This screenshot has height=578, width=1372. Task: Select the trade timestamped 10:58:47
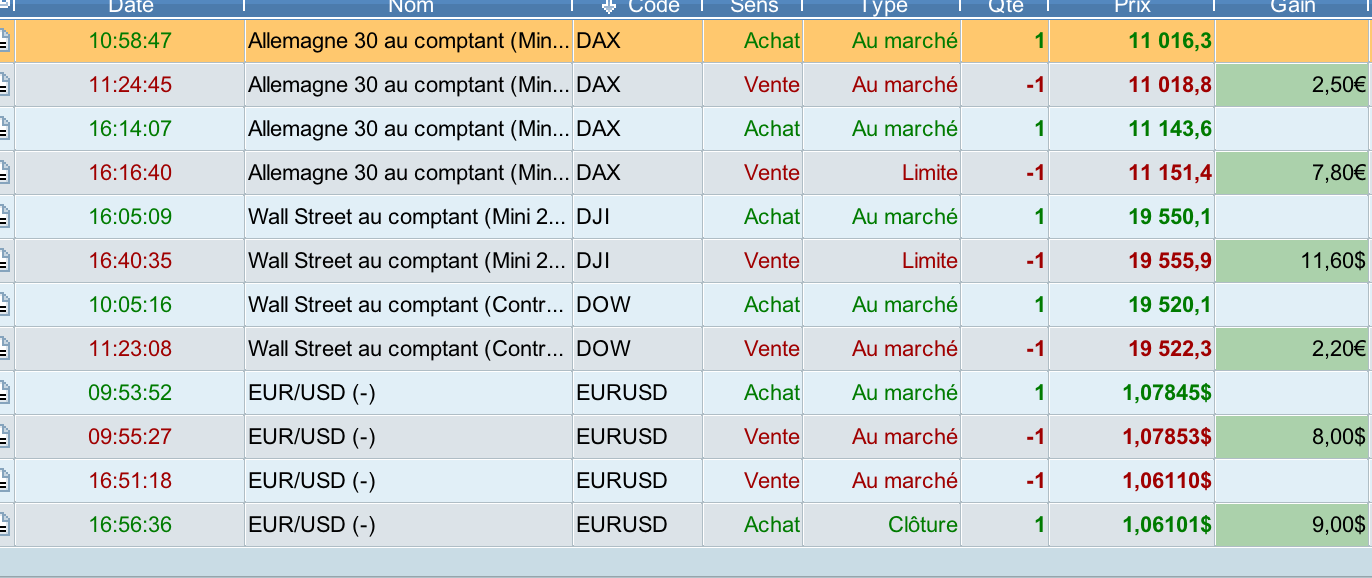[686, 41]
